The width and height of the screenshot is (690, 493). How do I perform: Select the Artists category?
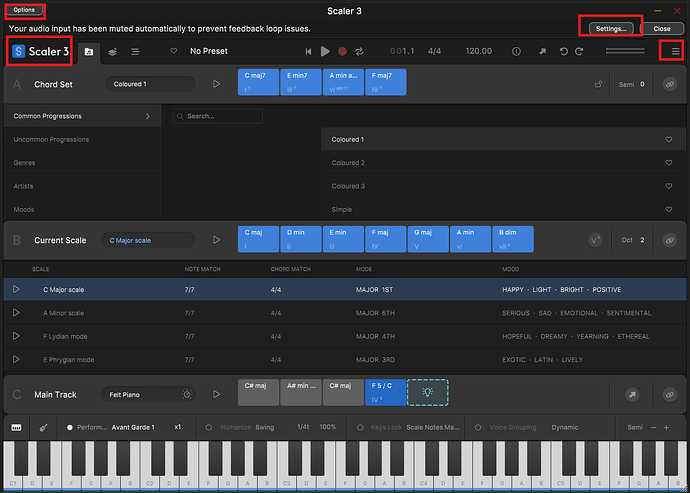[83, 186]
